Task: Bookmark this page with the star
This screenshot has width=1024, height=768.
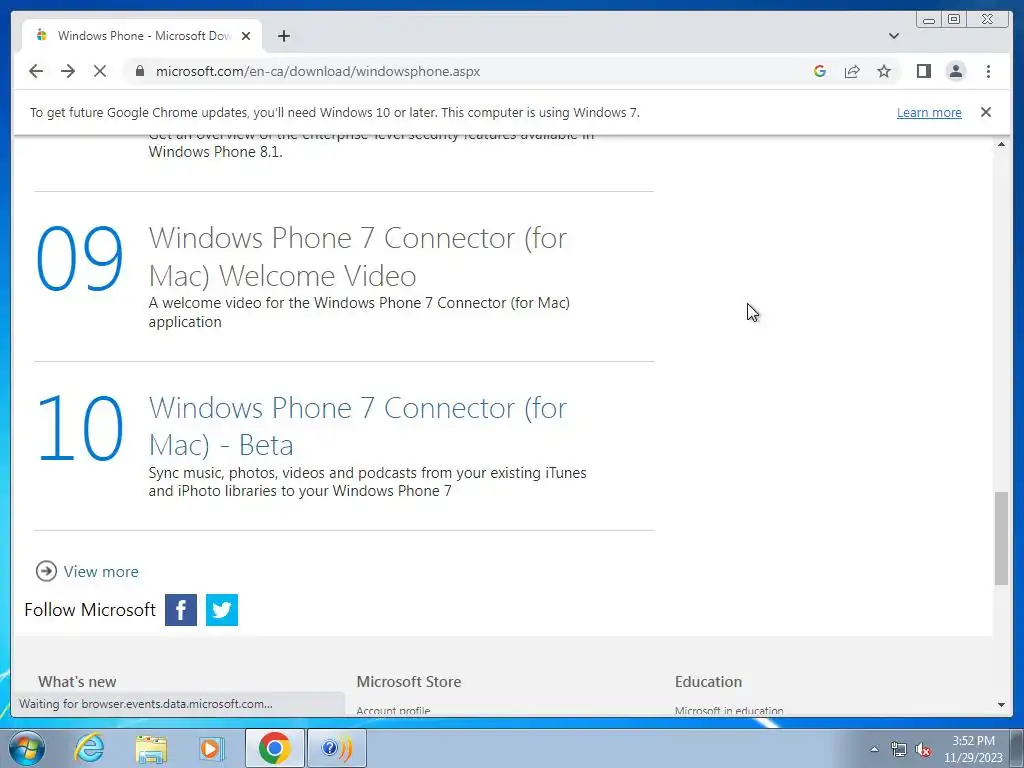Action: pyautogui.click(x=884, y=71)
